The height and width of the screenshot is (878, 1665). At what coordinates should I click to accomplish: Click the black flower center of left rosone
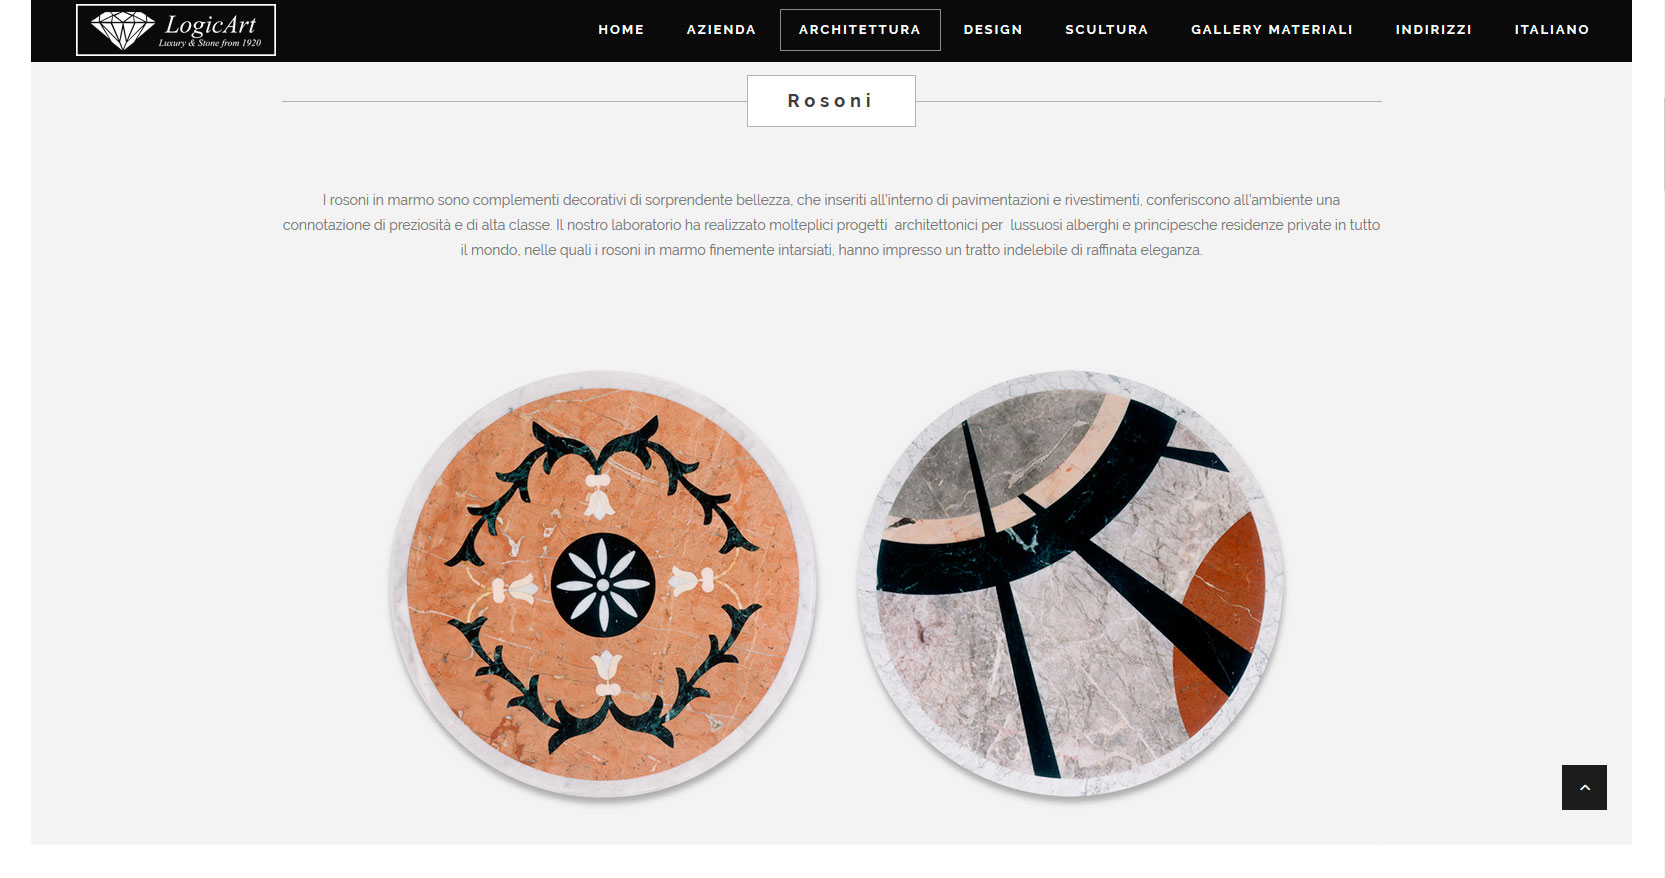(x=603, y=586)
